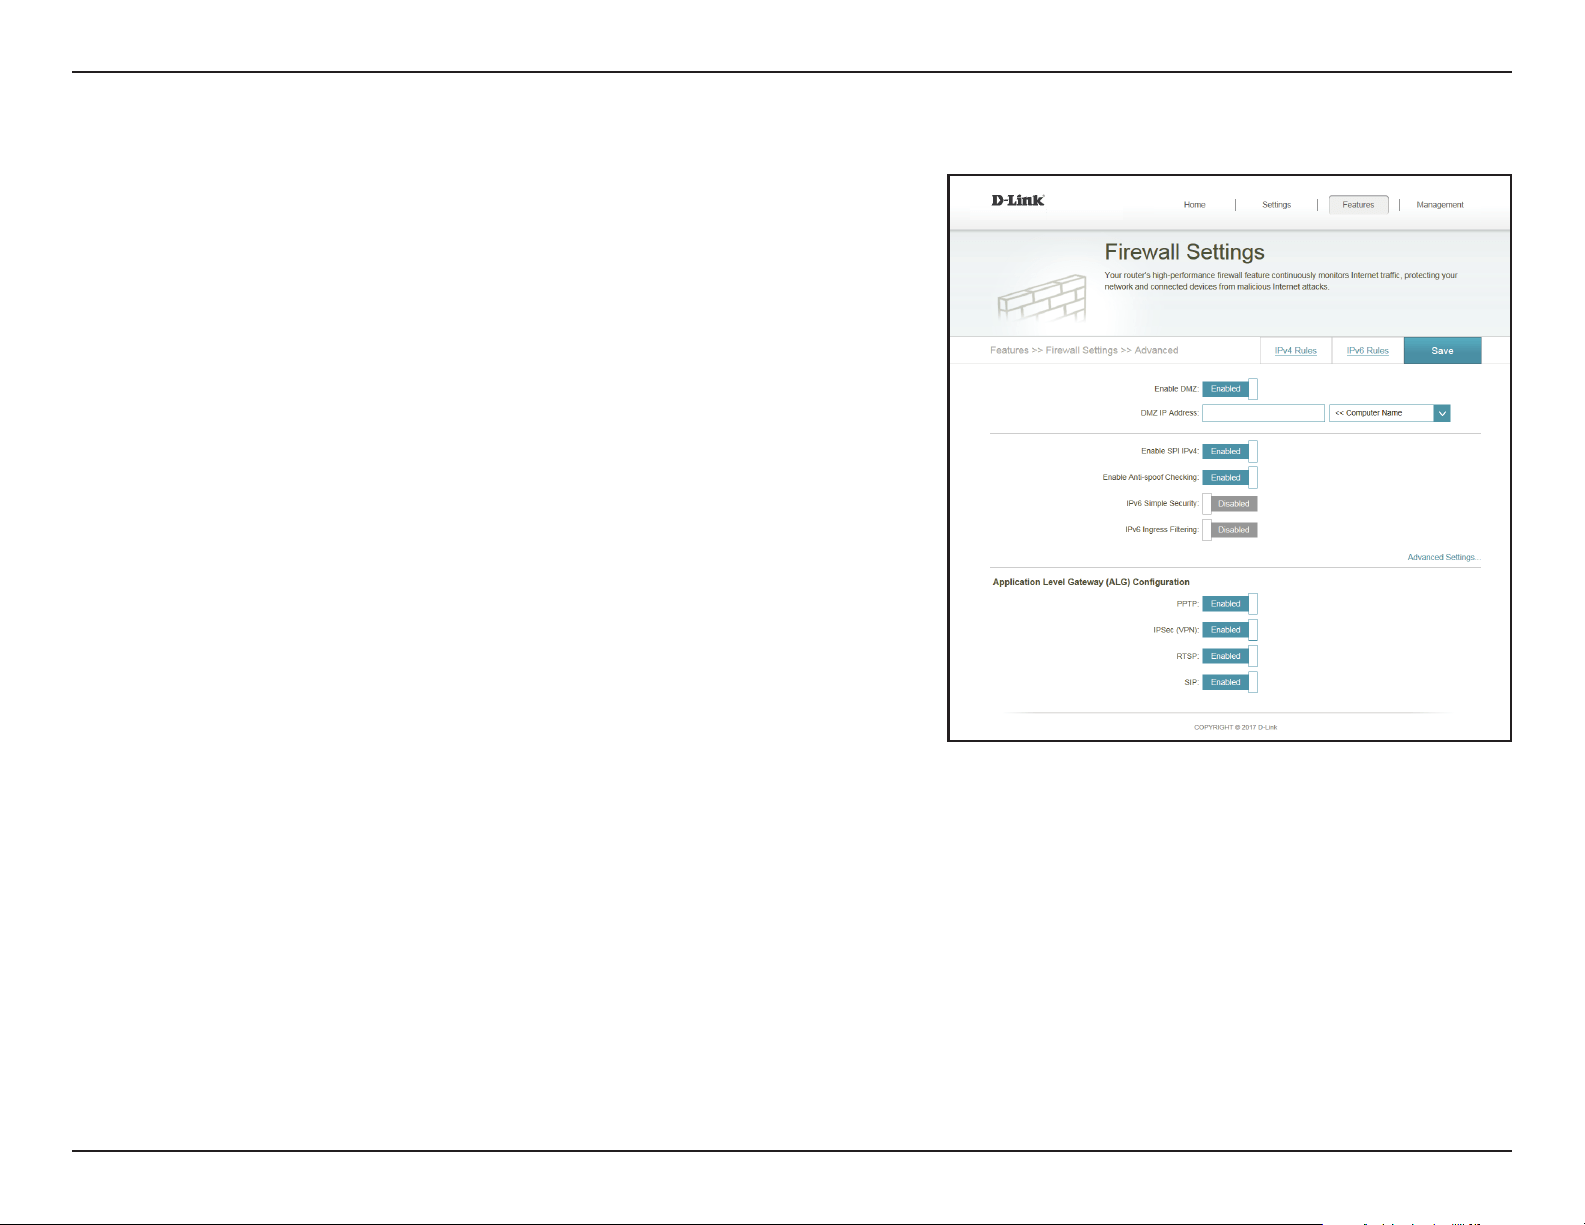
Task: Toggle Enable Anti-spoof Checking switch
Action: click(x=1229, y=478)
